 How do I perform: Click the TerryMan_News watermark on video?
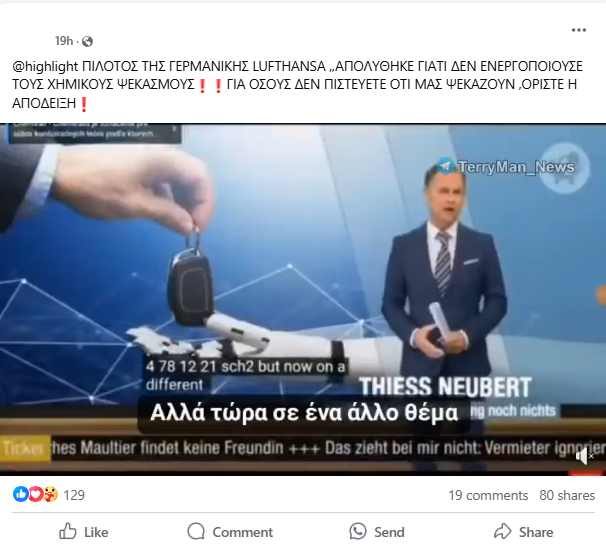point(516,167)
